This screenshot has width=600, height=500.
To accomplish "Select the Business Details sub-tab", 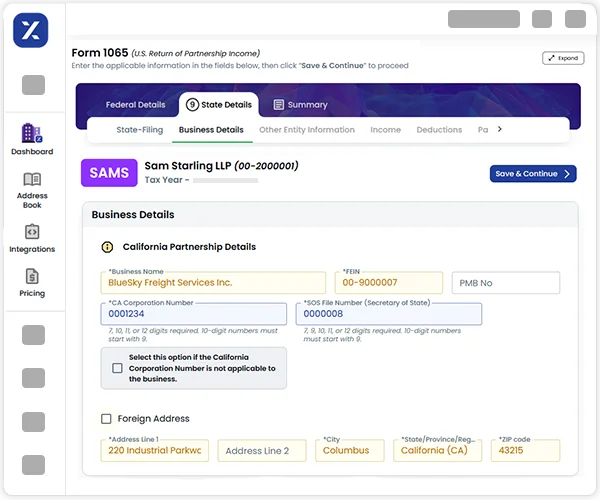I will [x=211, y=130].
